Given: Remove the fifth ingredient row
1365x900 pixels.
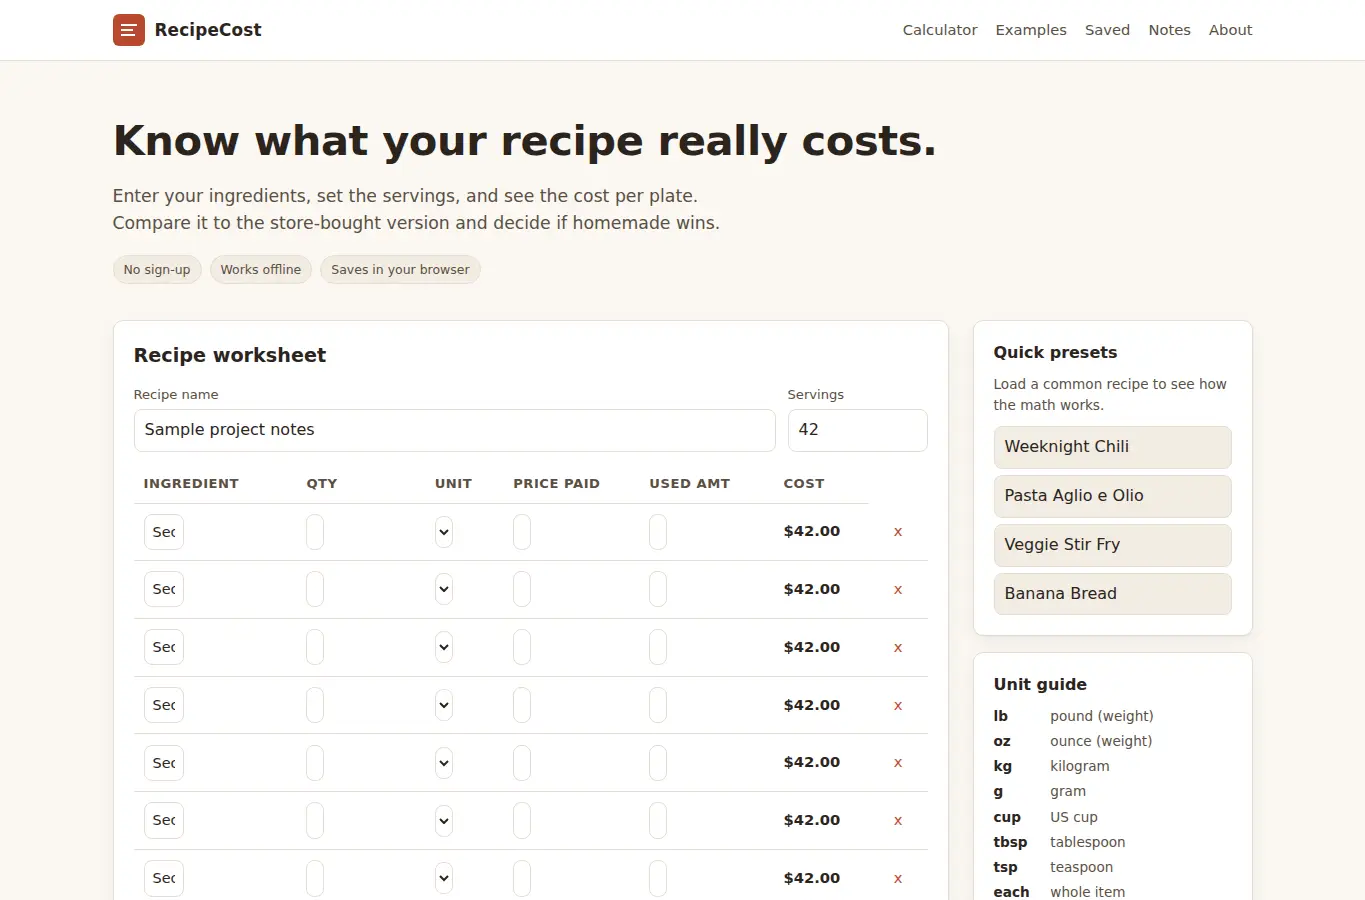Looking at the screenshot, I should (x=898, y=763).
